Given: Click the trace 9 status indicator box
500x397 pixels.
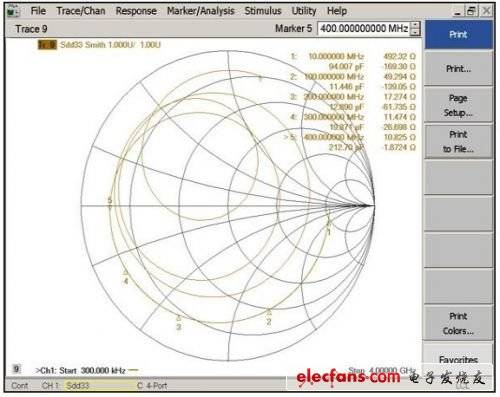Looking at the screenshot, I should [x=16, y=369].
